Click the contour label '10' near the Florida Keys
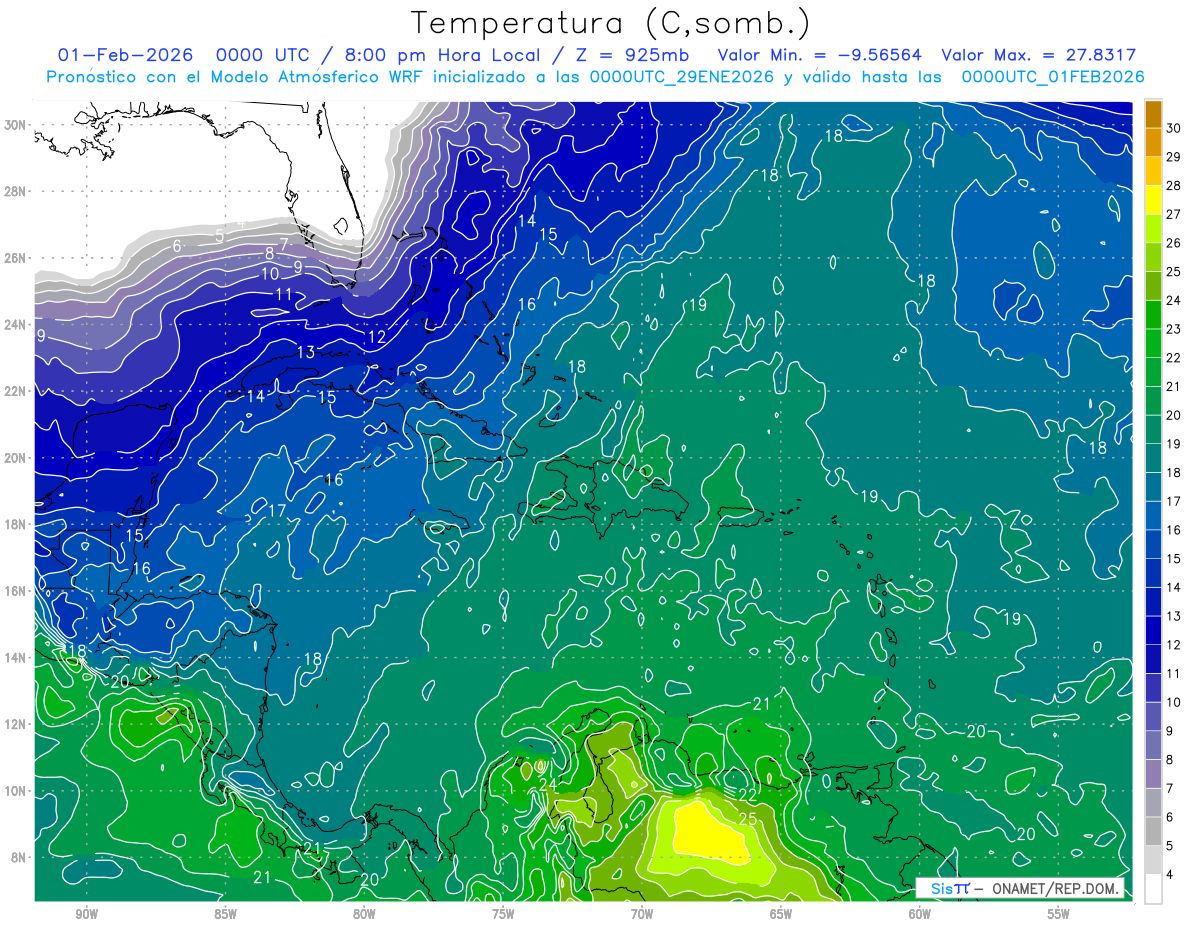Screen dimensions: 1200x927 click(x=270, y=273)
